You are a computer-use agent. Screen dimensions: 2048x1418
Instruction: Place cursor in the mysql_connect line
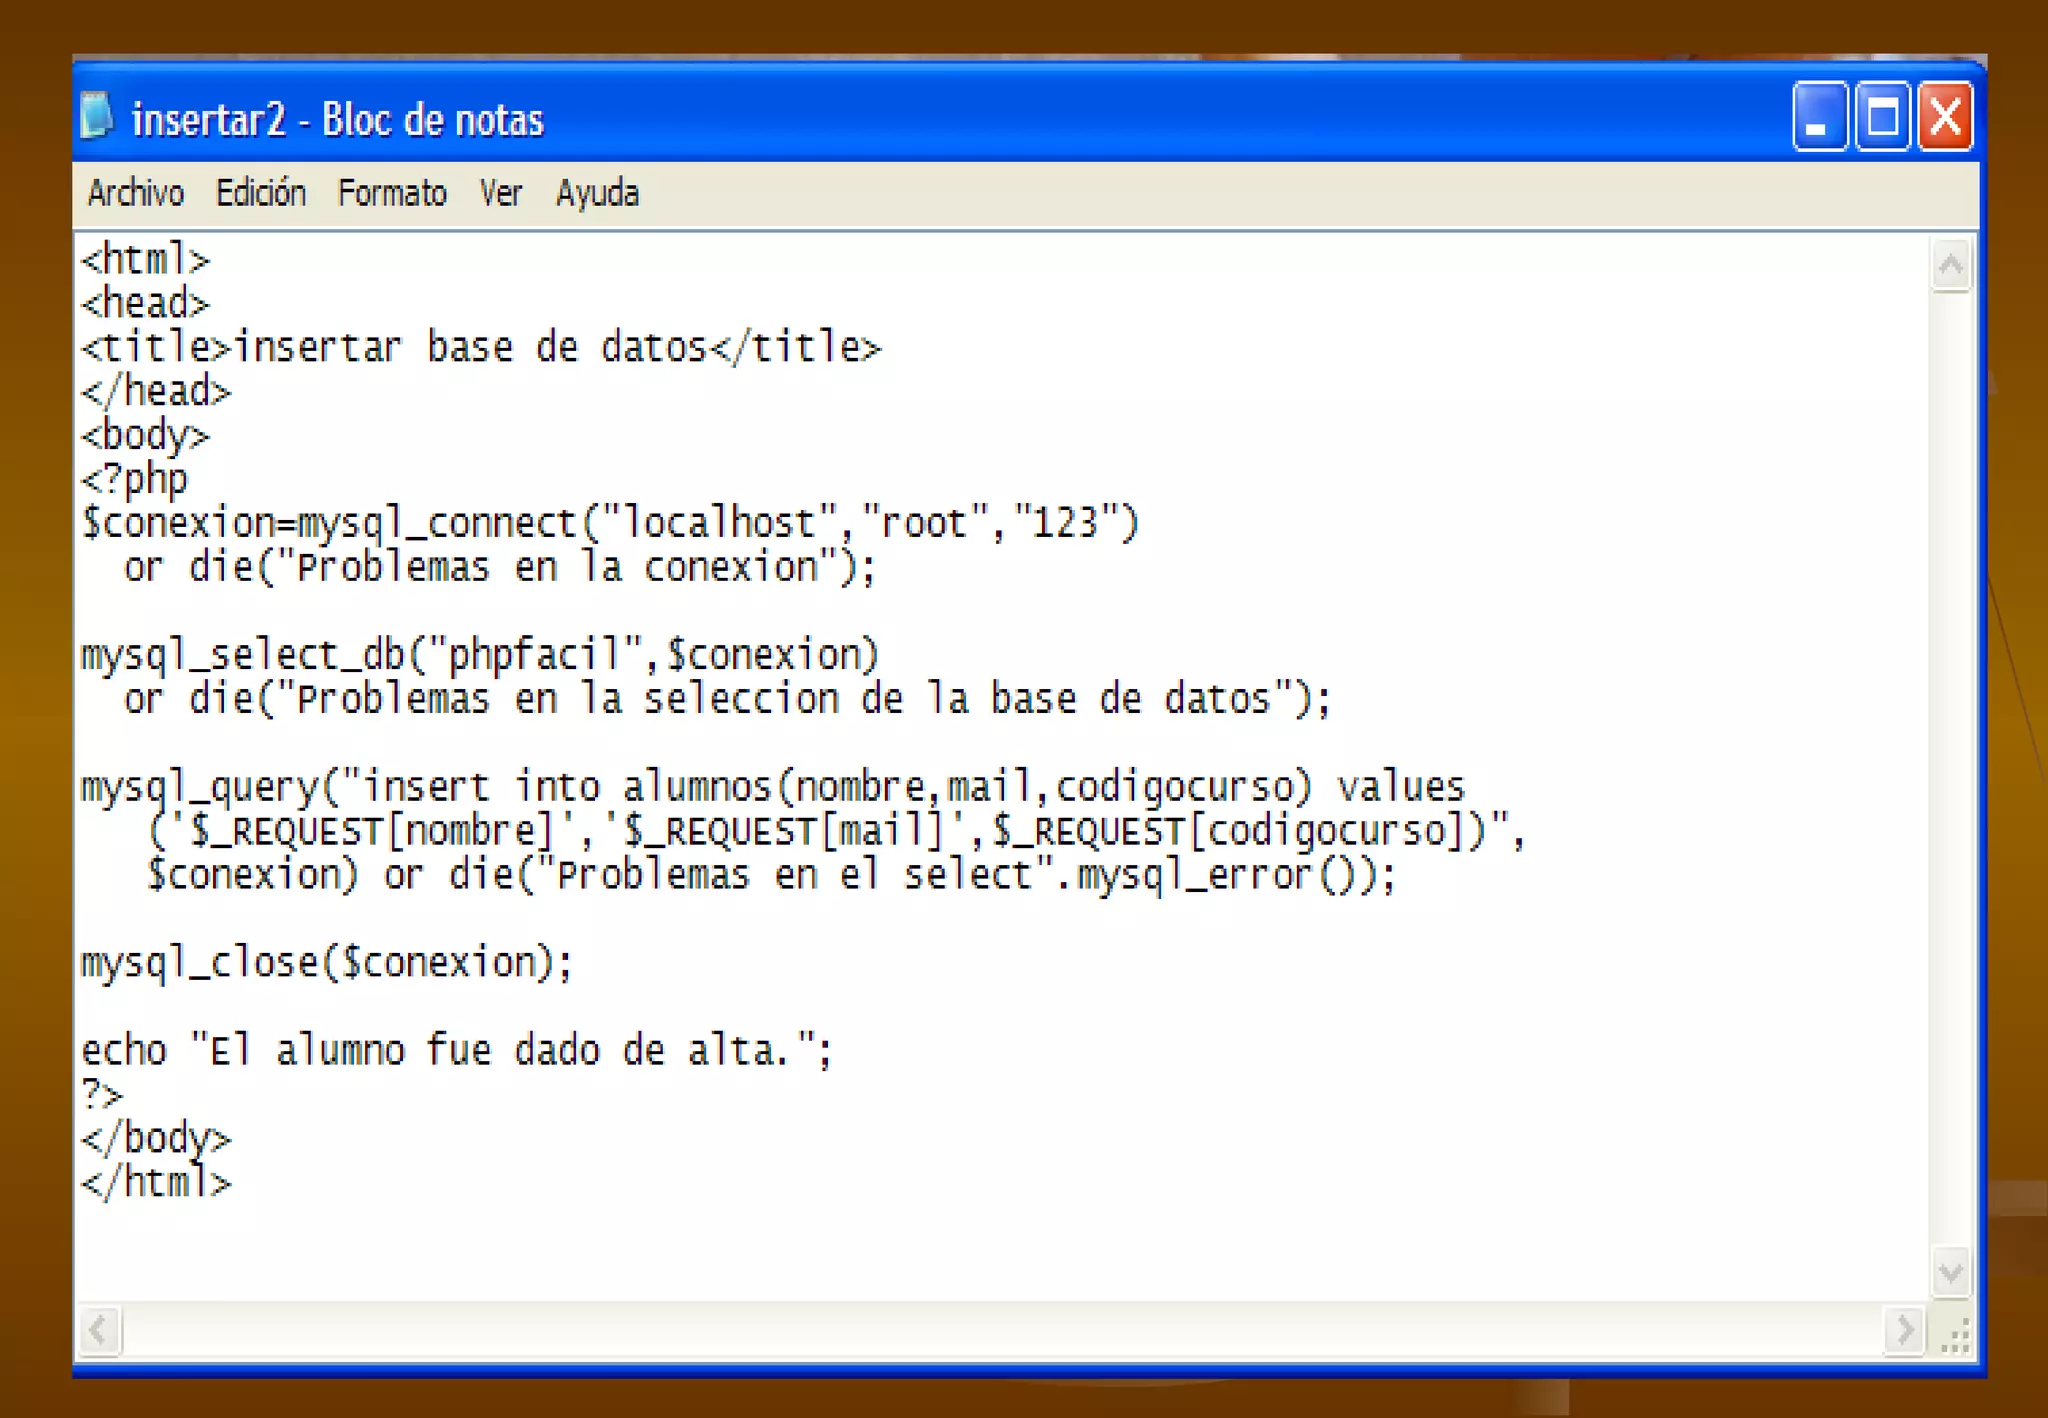pos(610,523)
